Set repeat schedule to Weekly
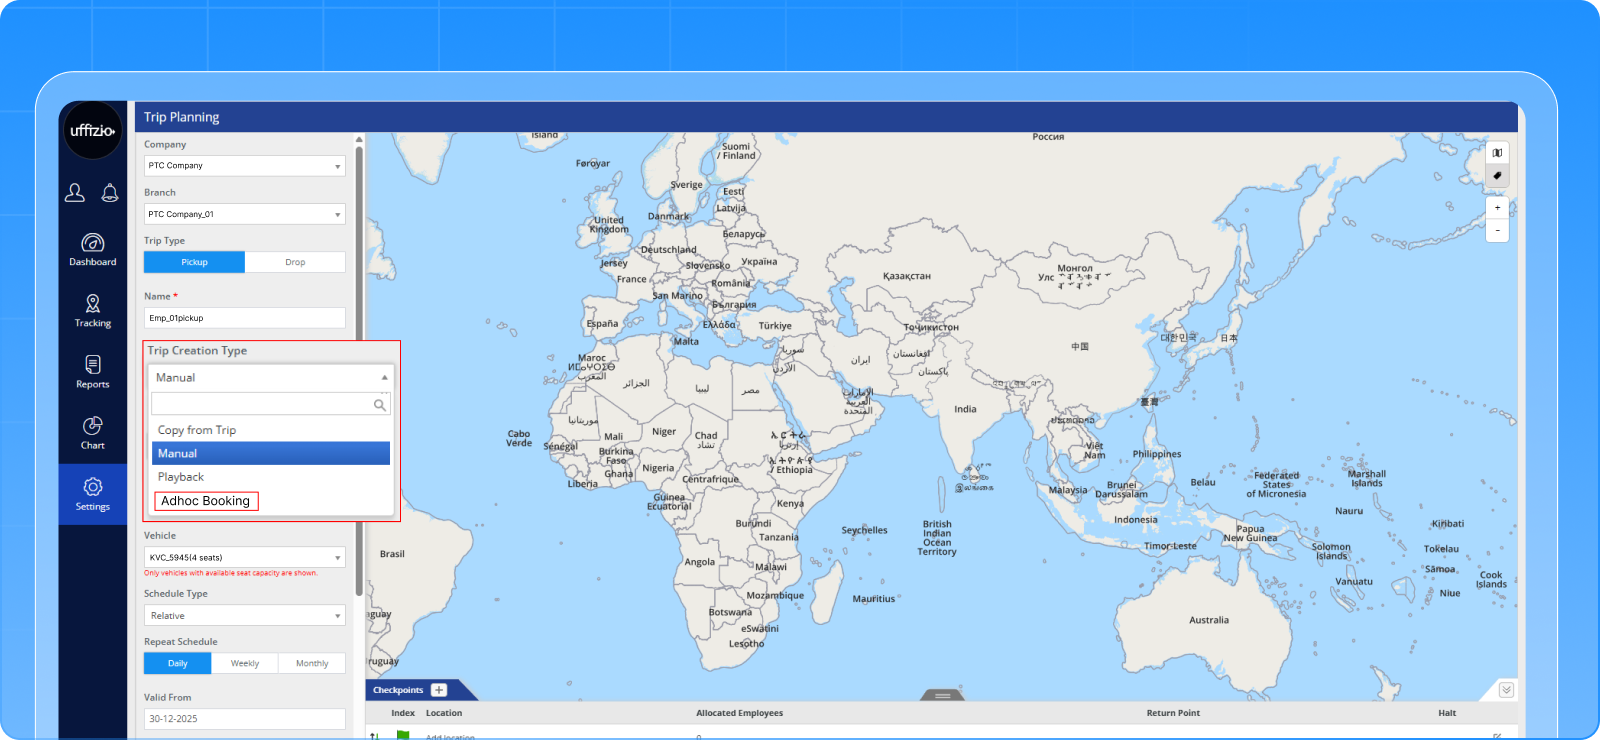Screen dimensions: 1600x740 (x=245, y=663)
